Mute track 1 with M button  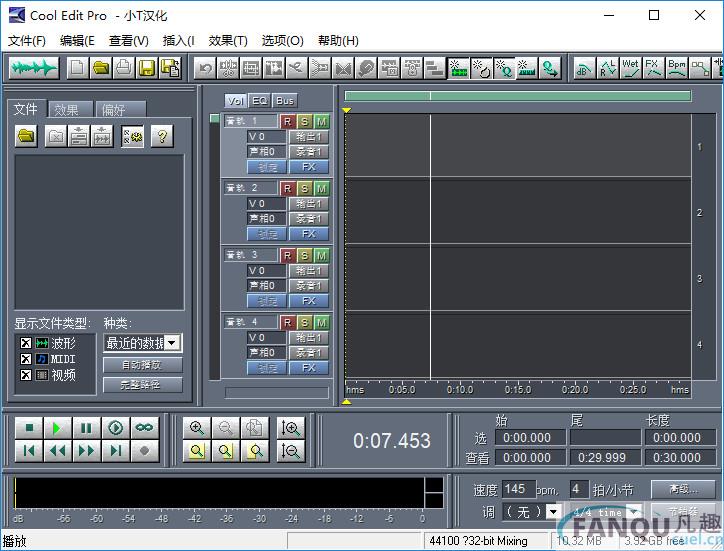click(x=322, y=121)
